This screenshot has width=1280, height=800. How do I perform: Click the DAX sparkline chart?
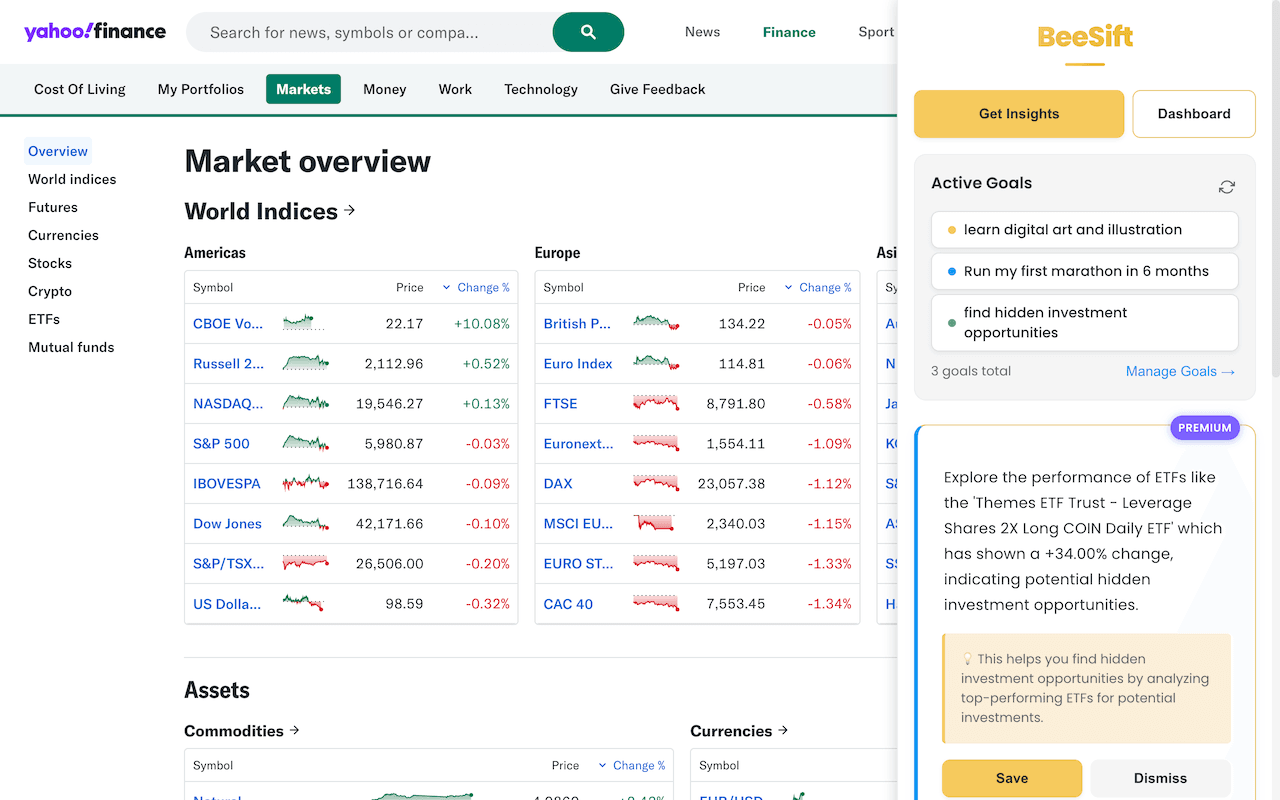[x=655, y=483]
